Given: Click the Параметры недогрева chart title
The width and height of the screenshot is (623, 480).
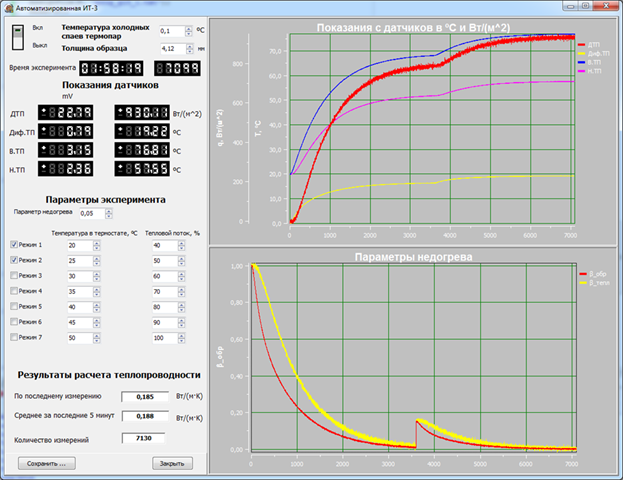Looking at the screenshot, I should click(414, 257).
